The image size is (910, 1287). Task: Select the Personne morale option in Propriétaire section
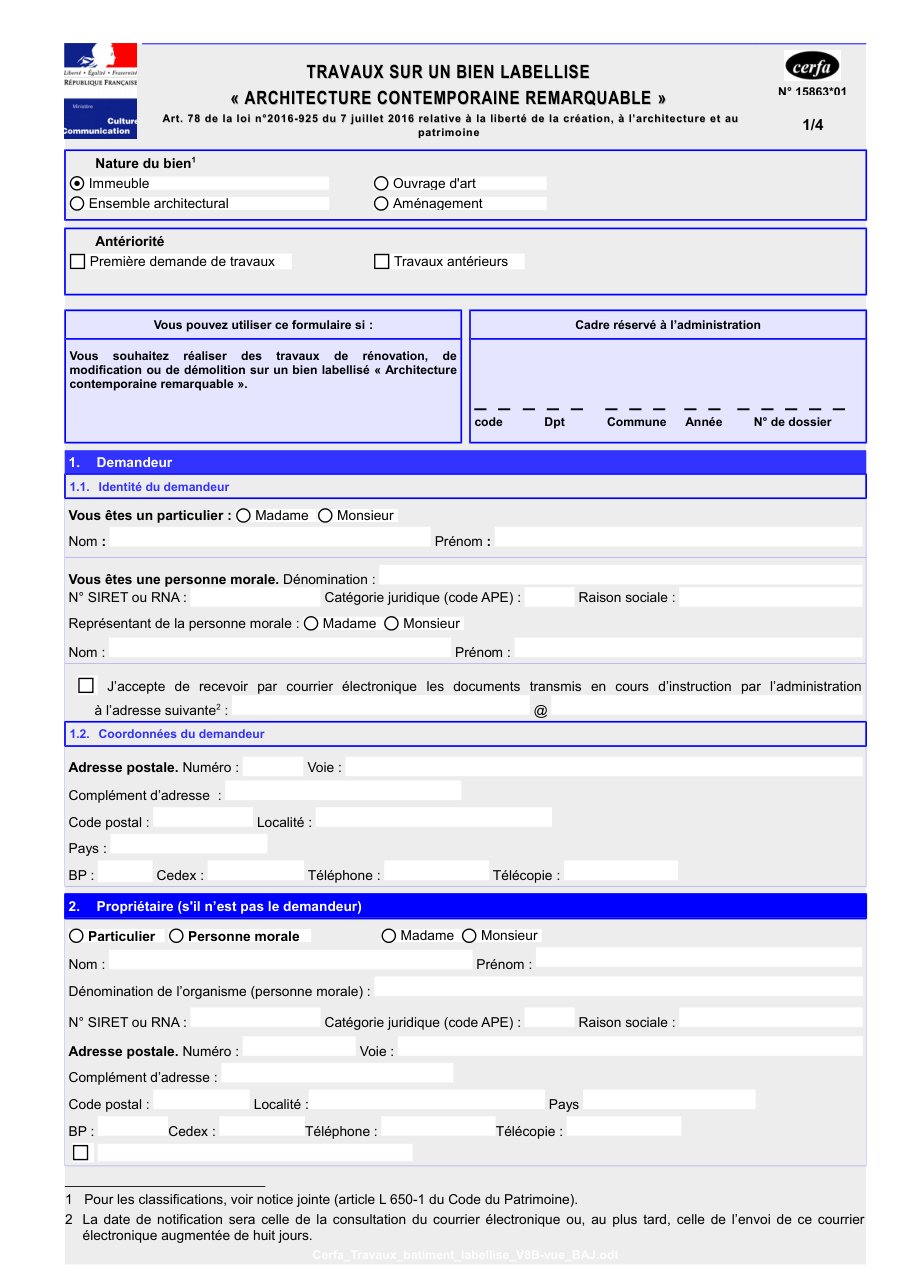(x=176, y=936)
